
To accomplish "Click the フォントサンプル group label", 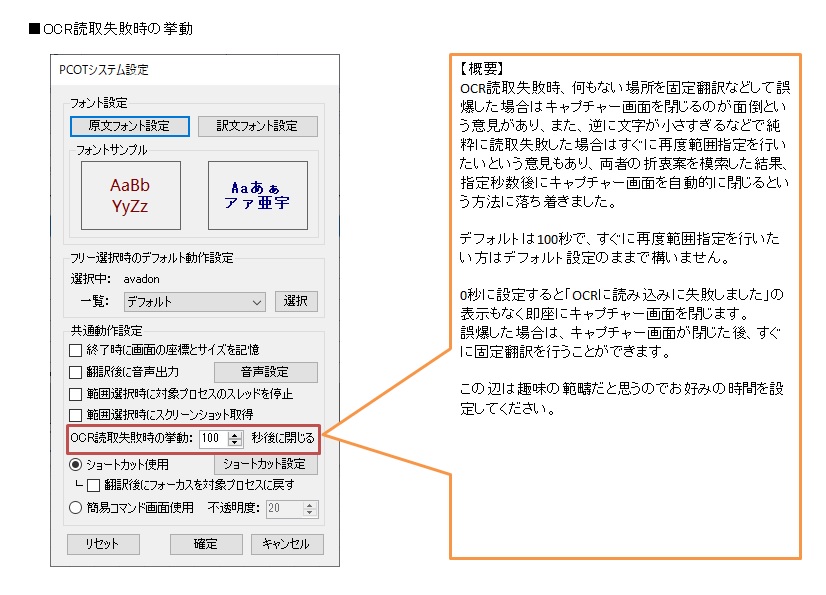I will click(x=112, y=150).
